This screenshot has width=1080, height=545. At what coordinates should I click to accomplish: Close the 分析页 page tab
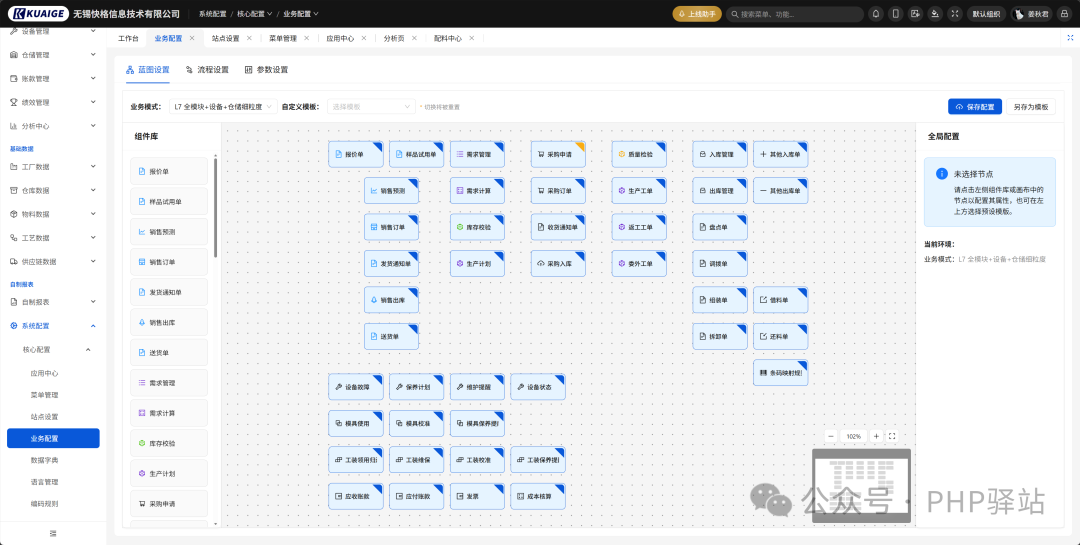[x=415, y=39]
